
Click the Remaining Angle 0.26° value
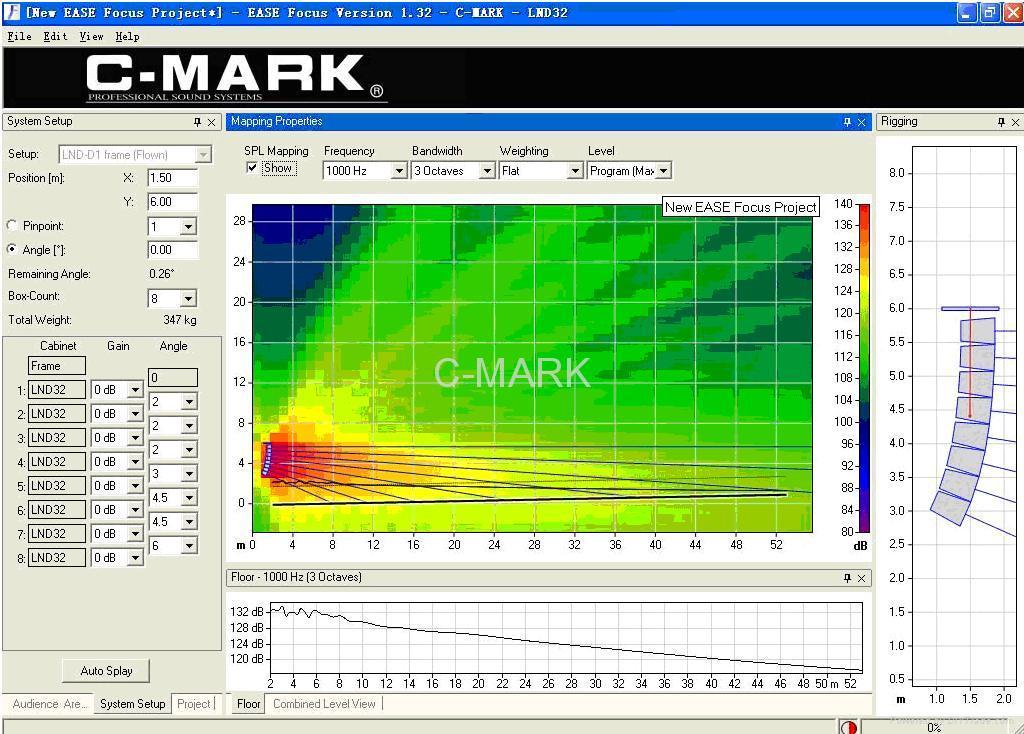pyautogui.click(x=162, y=274)
